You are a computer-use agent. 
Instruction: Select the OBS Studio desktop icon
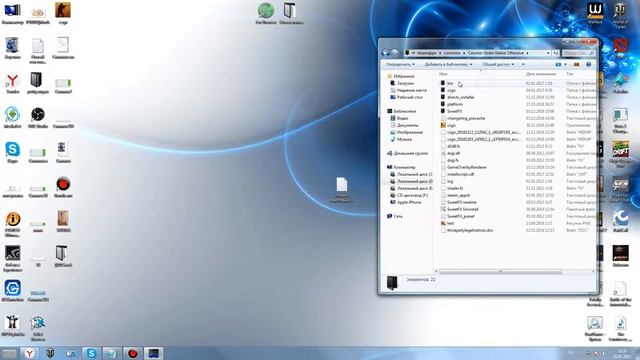click(x=38, y=118)
